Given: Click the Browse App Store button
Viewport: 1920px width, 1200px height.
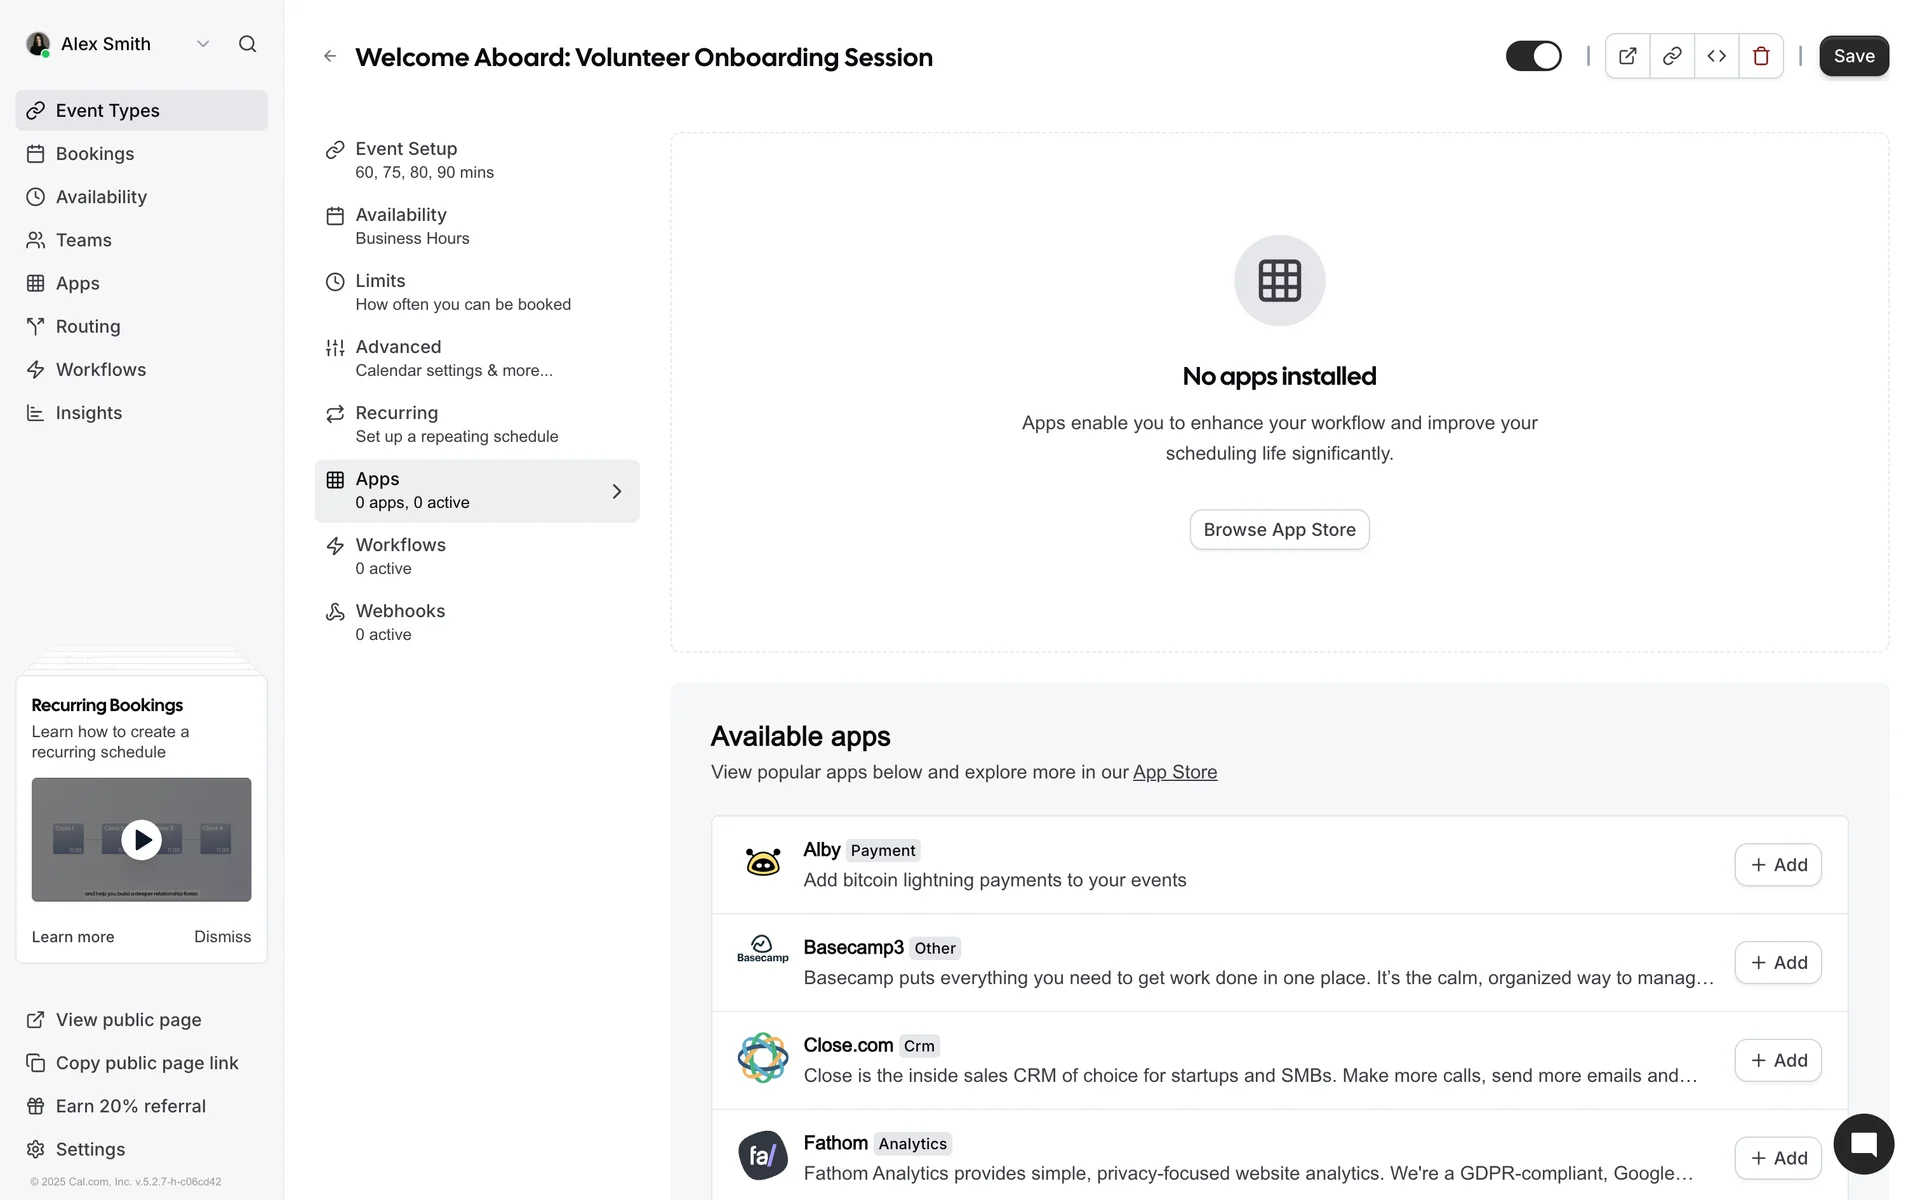Looking at the screenshot, I should pyautogui.click(x=1279, y=530).
